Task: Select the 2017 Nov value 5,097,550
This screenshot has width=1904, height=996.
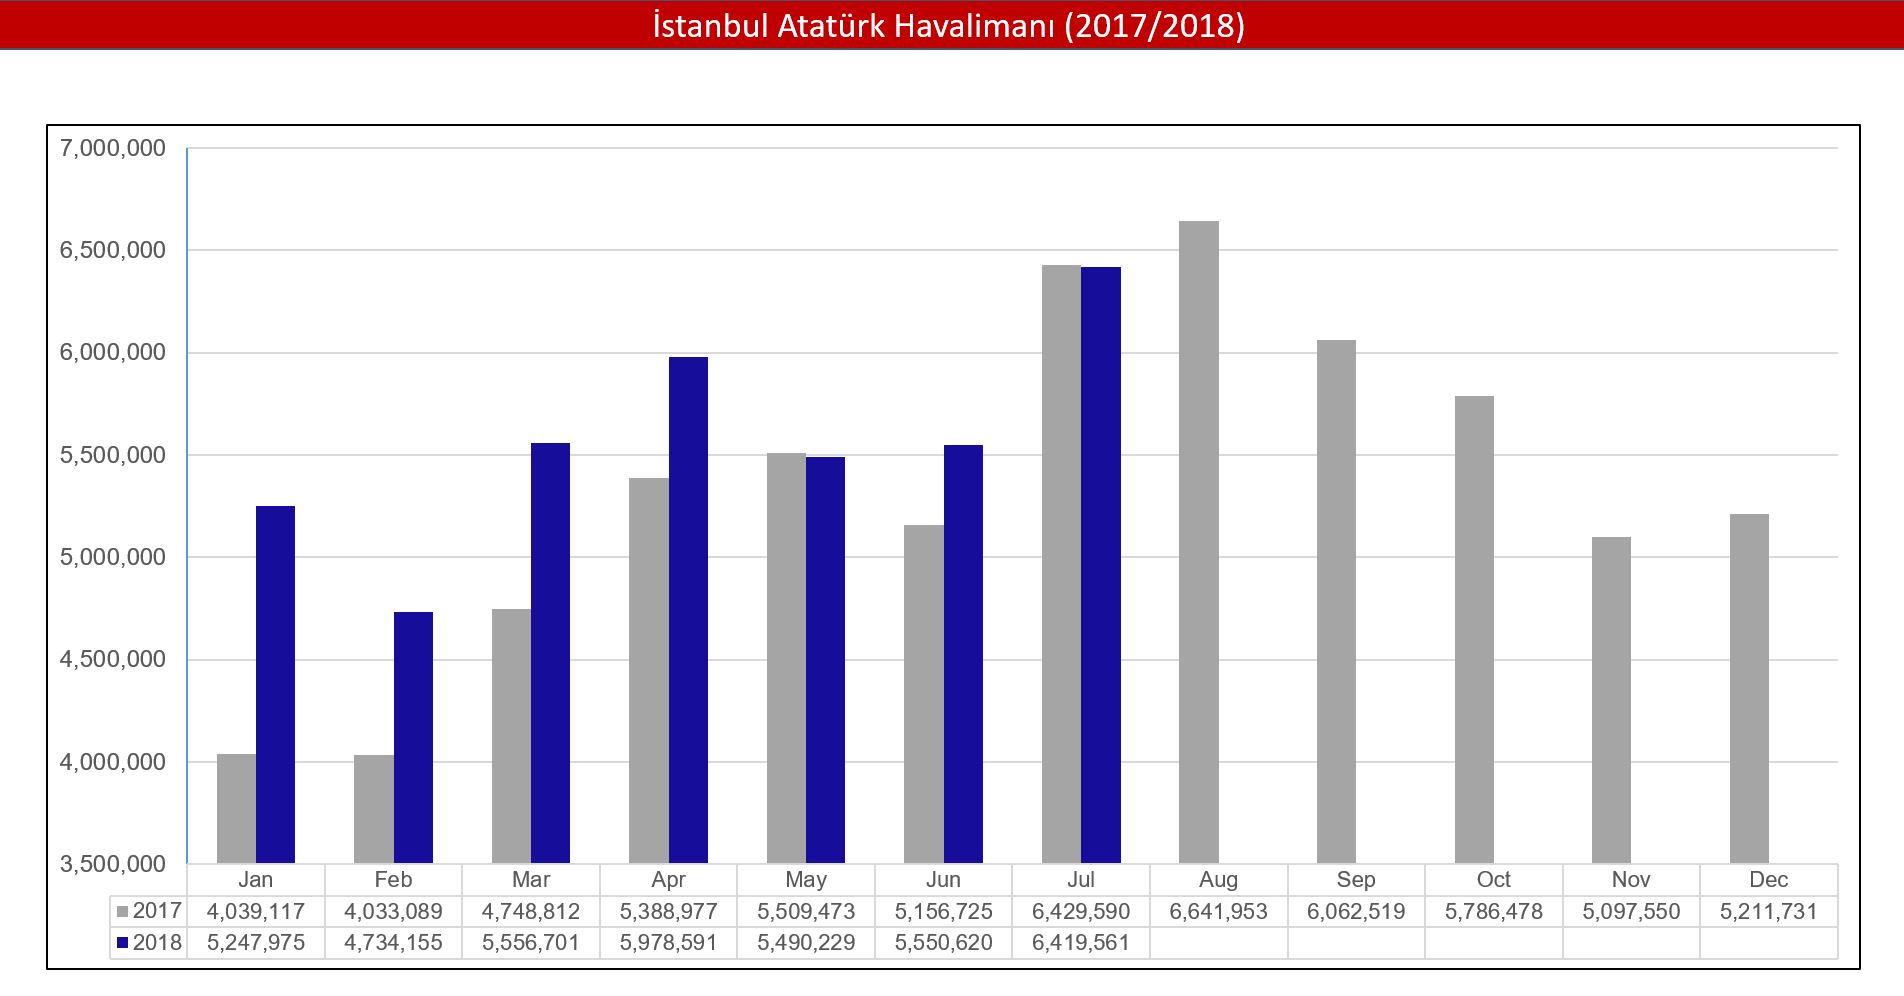Action: 1631,912
